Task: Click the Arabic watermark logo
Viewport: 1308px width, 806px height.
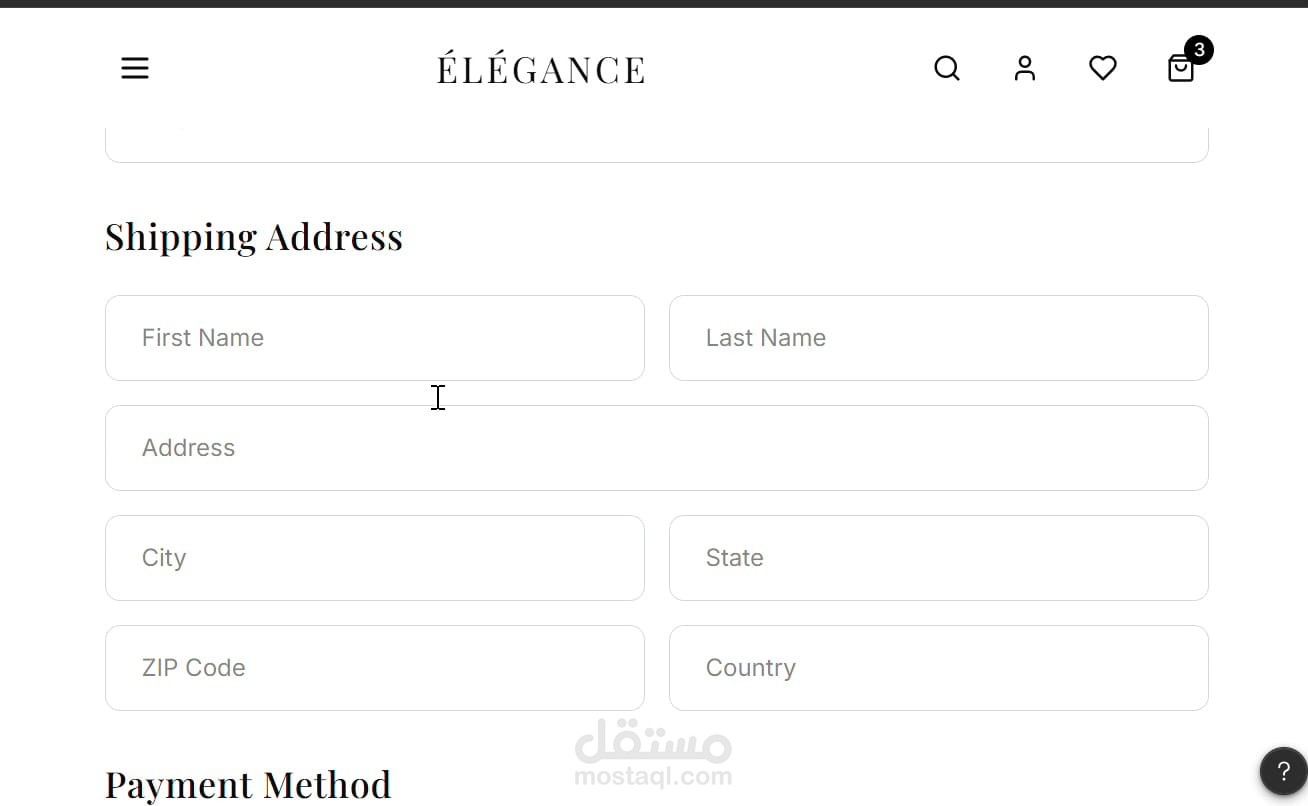Action: [x=653, y=741]
